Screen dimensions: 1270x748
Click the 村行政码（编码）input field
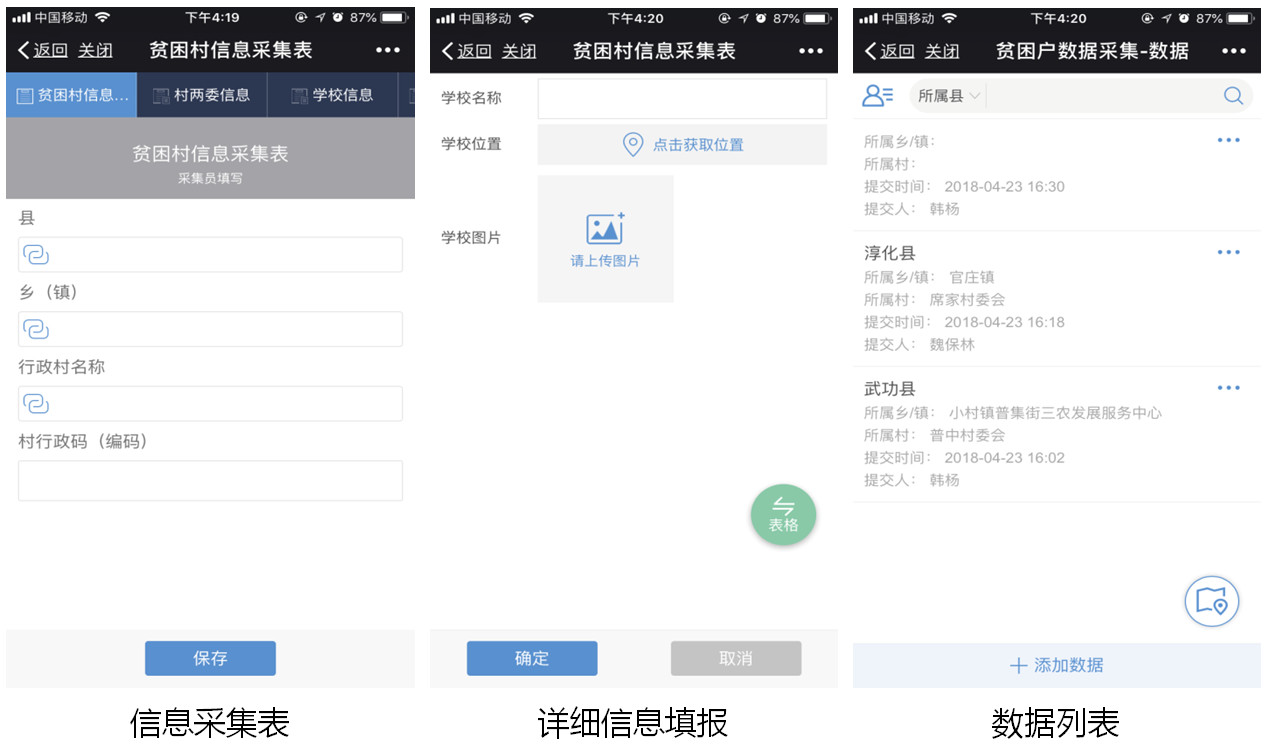tap(210, 480)
